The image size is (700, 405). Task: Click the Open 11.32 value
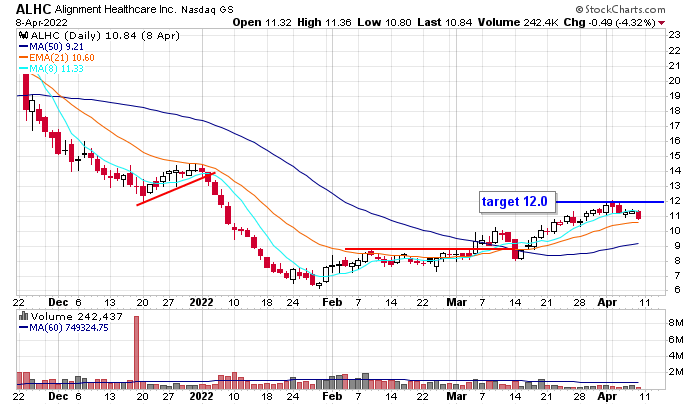262,22
